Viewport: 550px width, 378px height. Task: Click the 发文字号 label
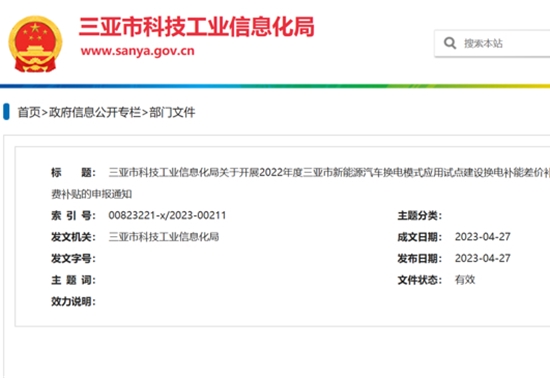tap(73, 258)
